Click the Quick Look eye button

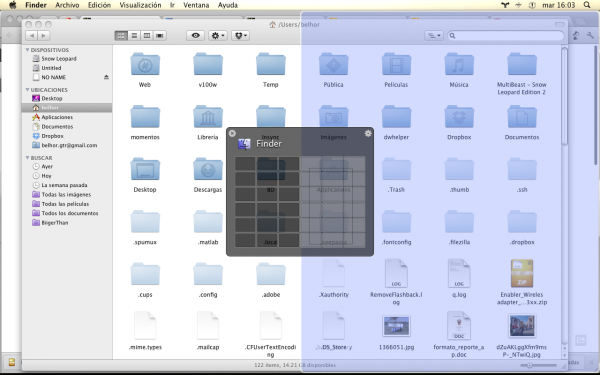[x=196, y=36]
